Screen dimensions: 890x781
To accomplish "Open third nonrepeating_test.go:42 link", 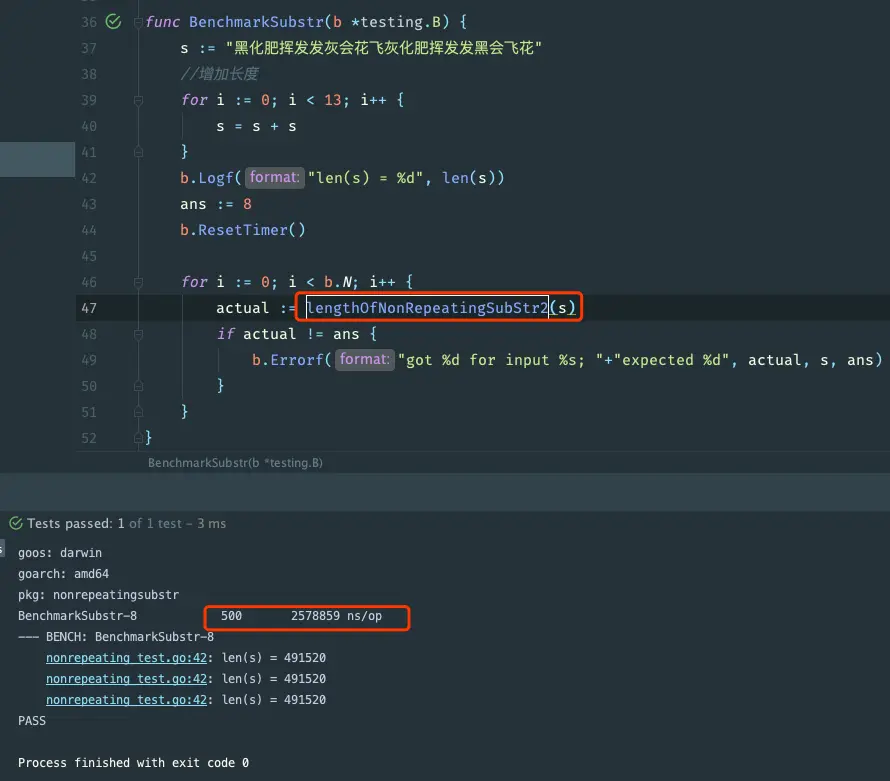I will click(x=126, y=700).
